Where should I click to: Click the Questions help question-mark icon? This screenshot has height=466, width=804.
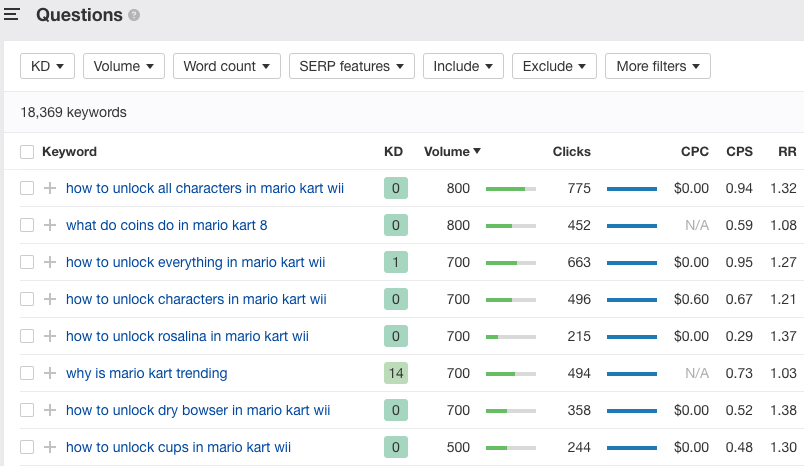pos(134,15)
